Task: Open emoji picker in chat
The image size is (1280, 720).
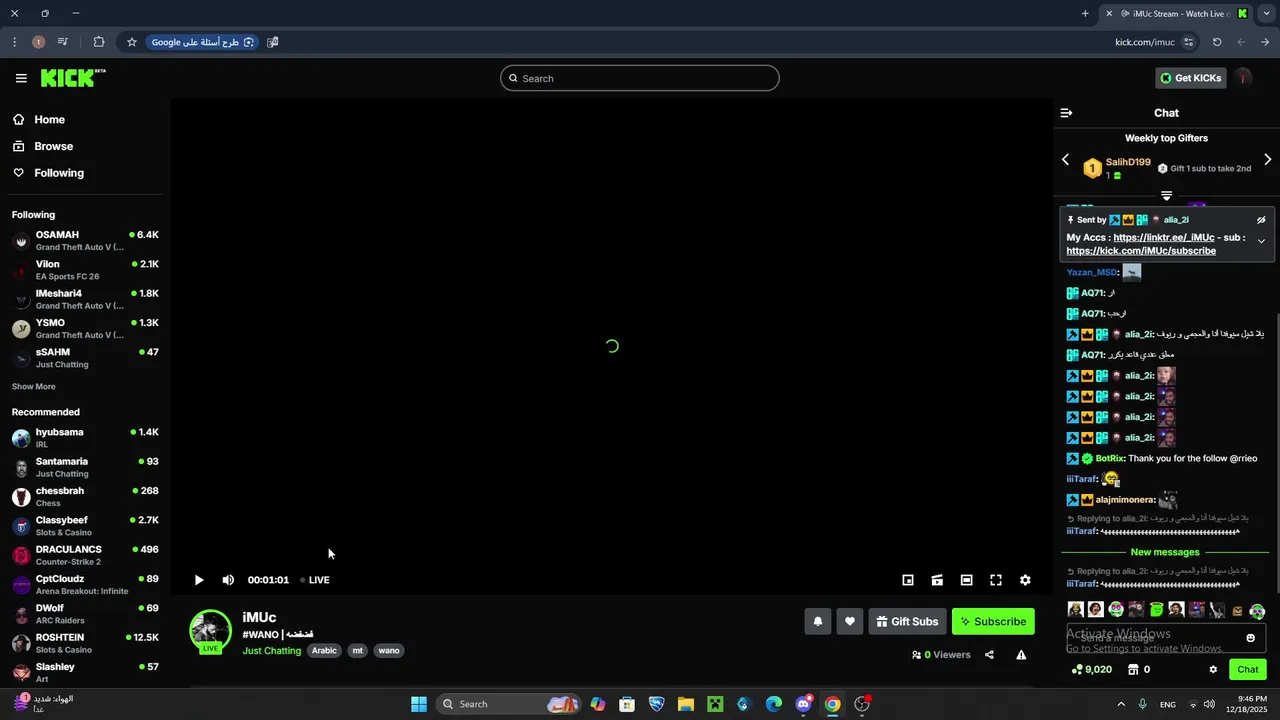Action: pos(1250,638)
